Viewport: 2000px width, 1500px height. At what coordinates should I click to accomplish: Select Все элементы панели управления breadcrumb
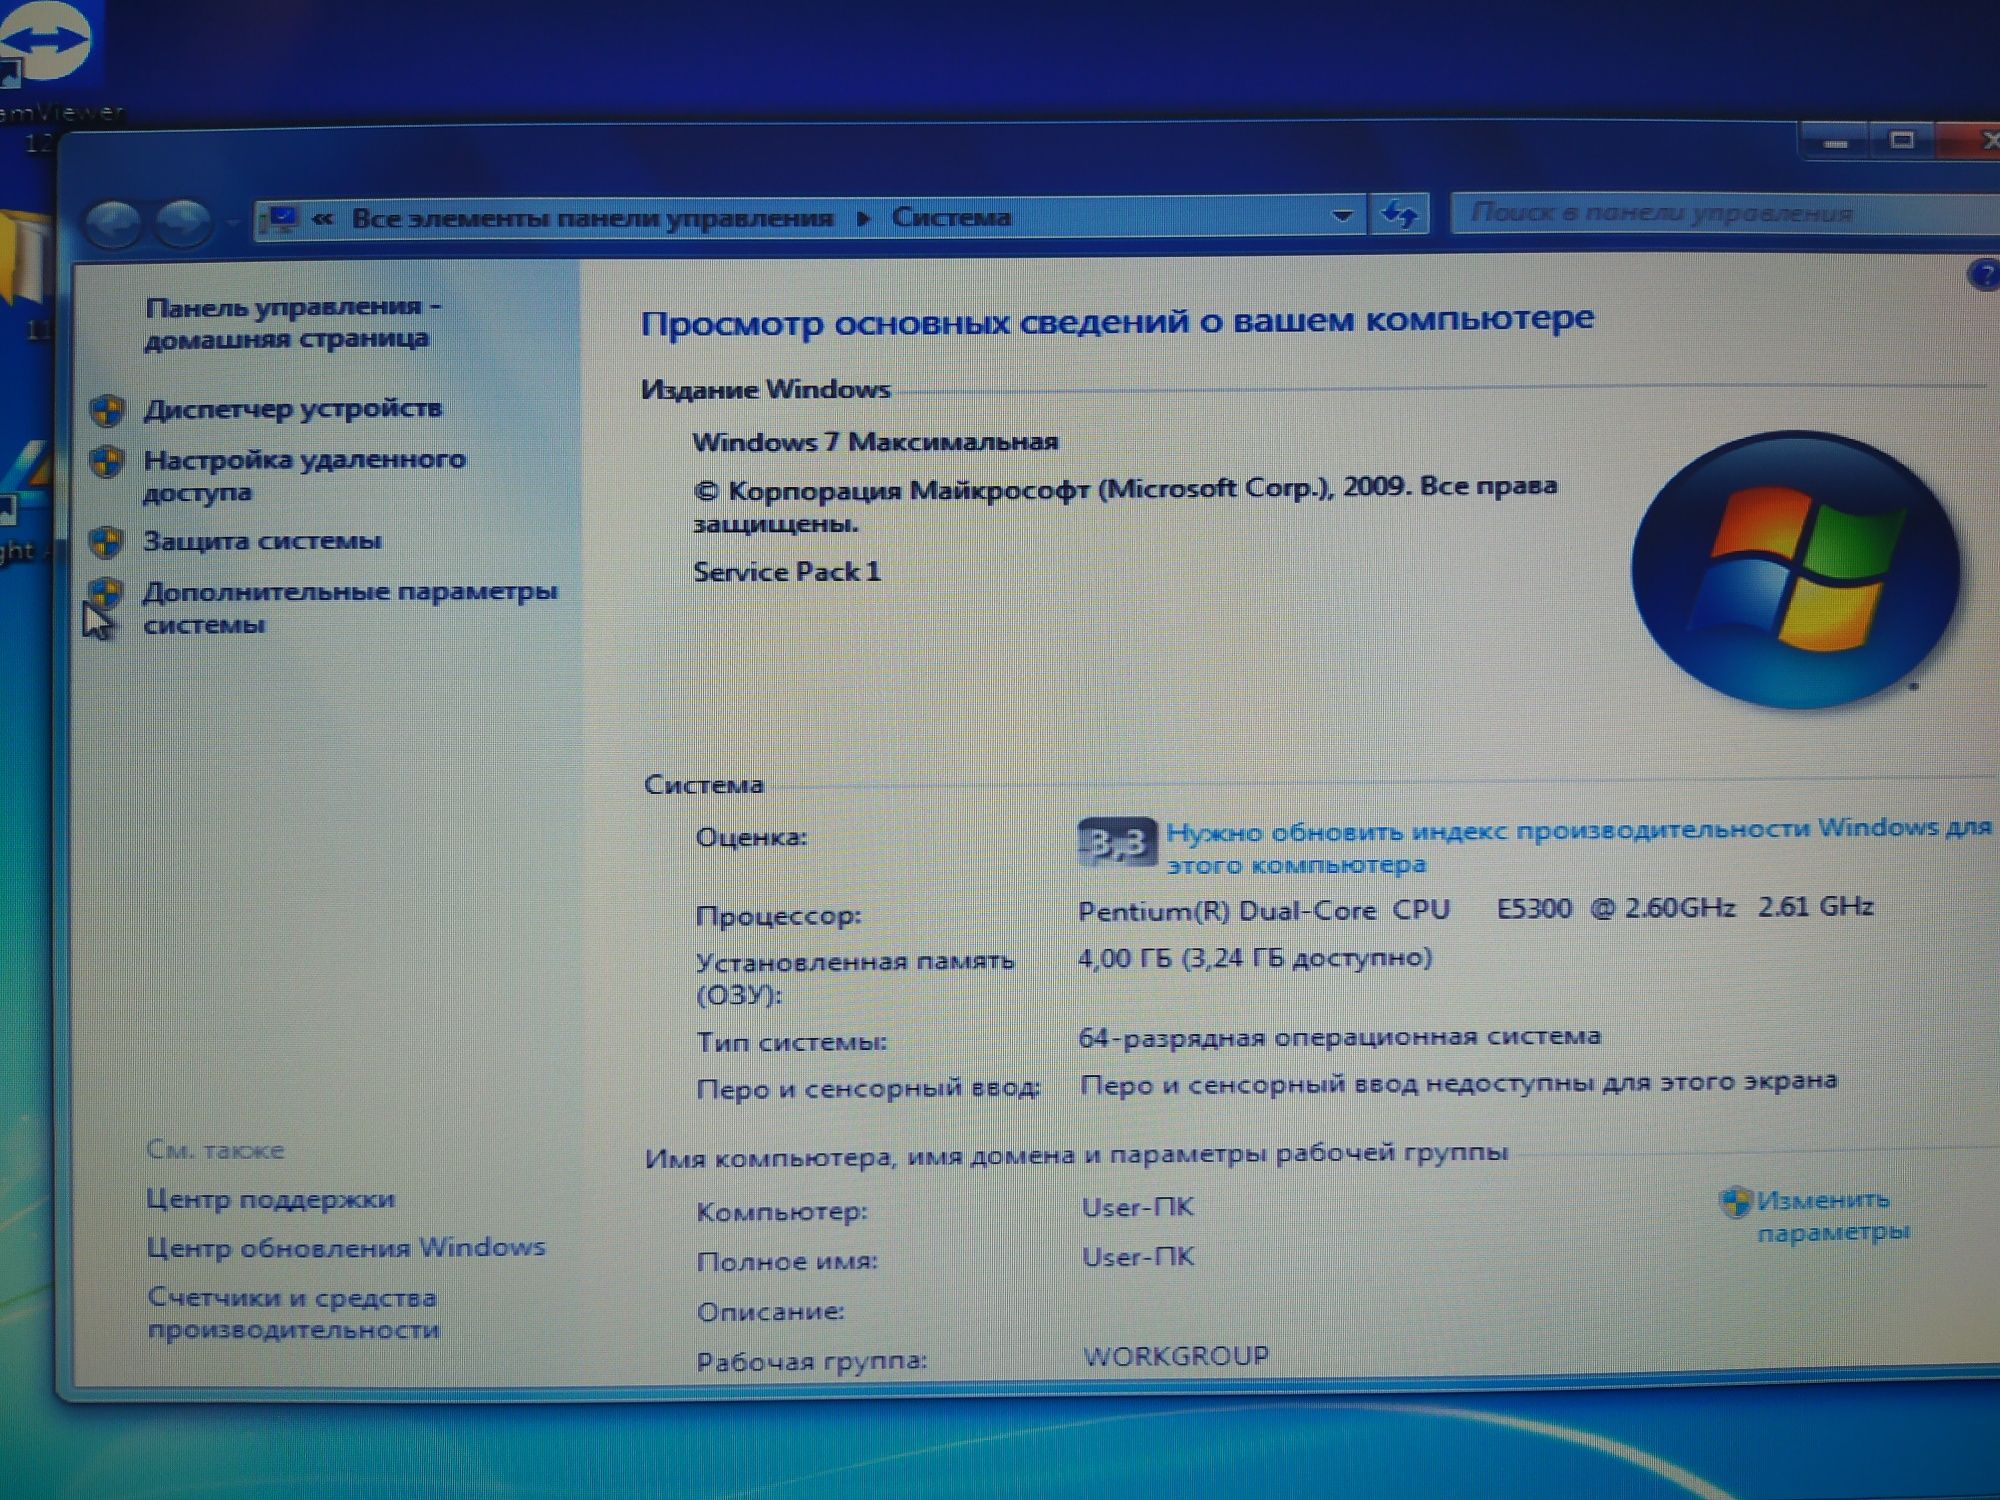point(592,218)
